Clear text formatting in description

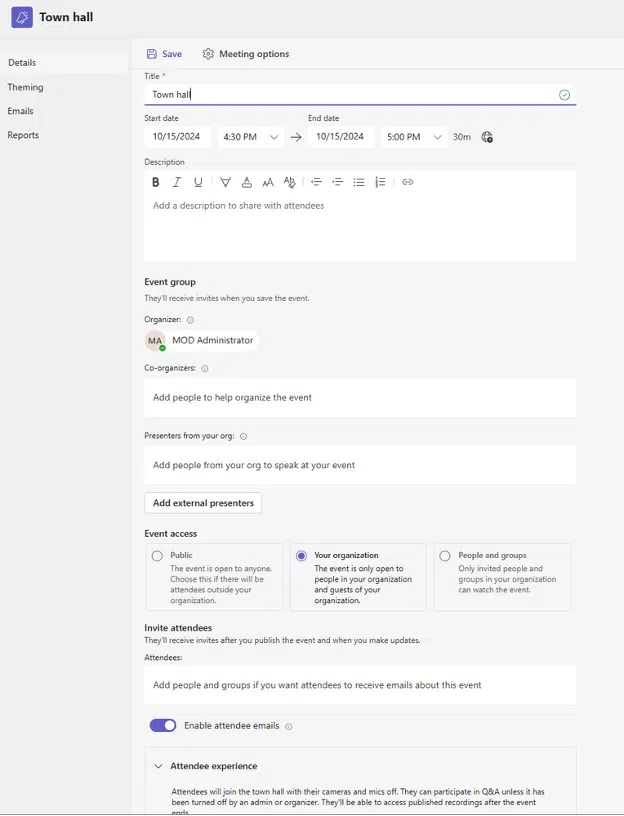pos(289,182)
